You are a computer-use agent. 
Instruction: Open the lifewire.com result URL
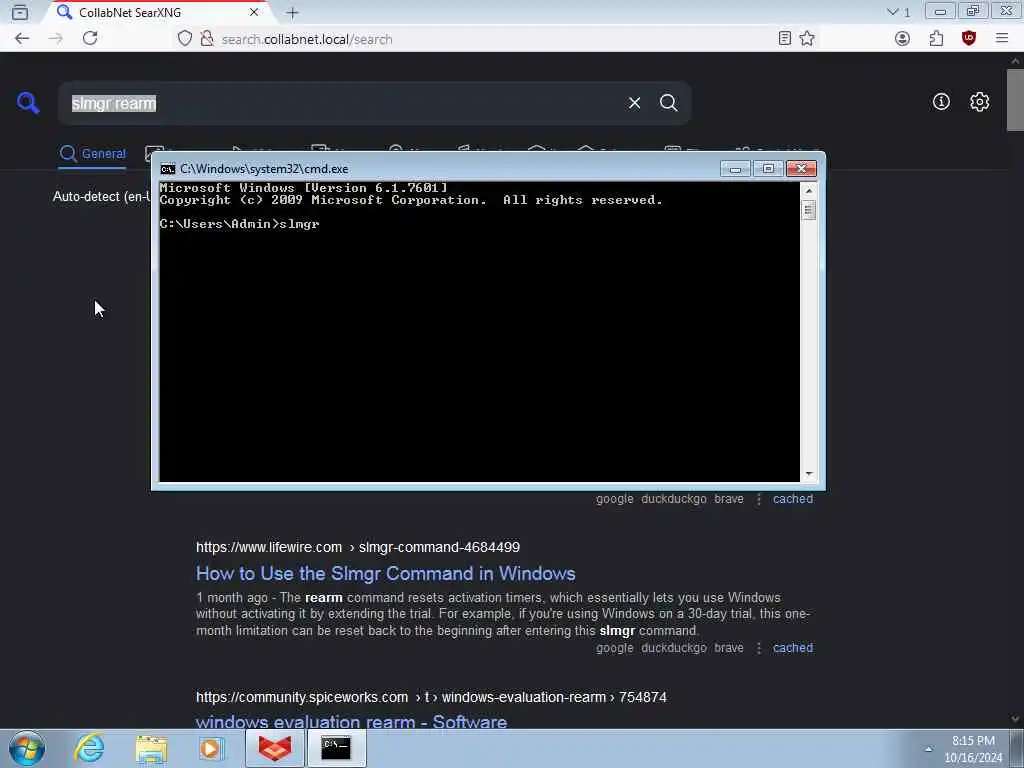pos(358,547)
